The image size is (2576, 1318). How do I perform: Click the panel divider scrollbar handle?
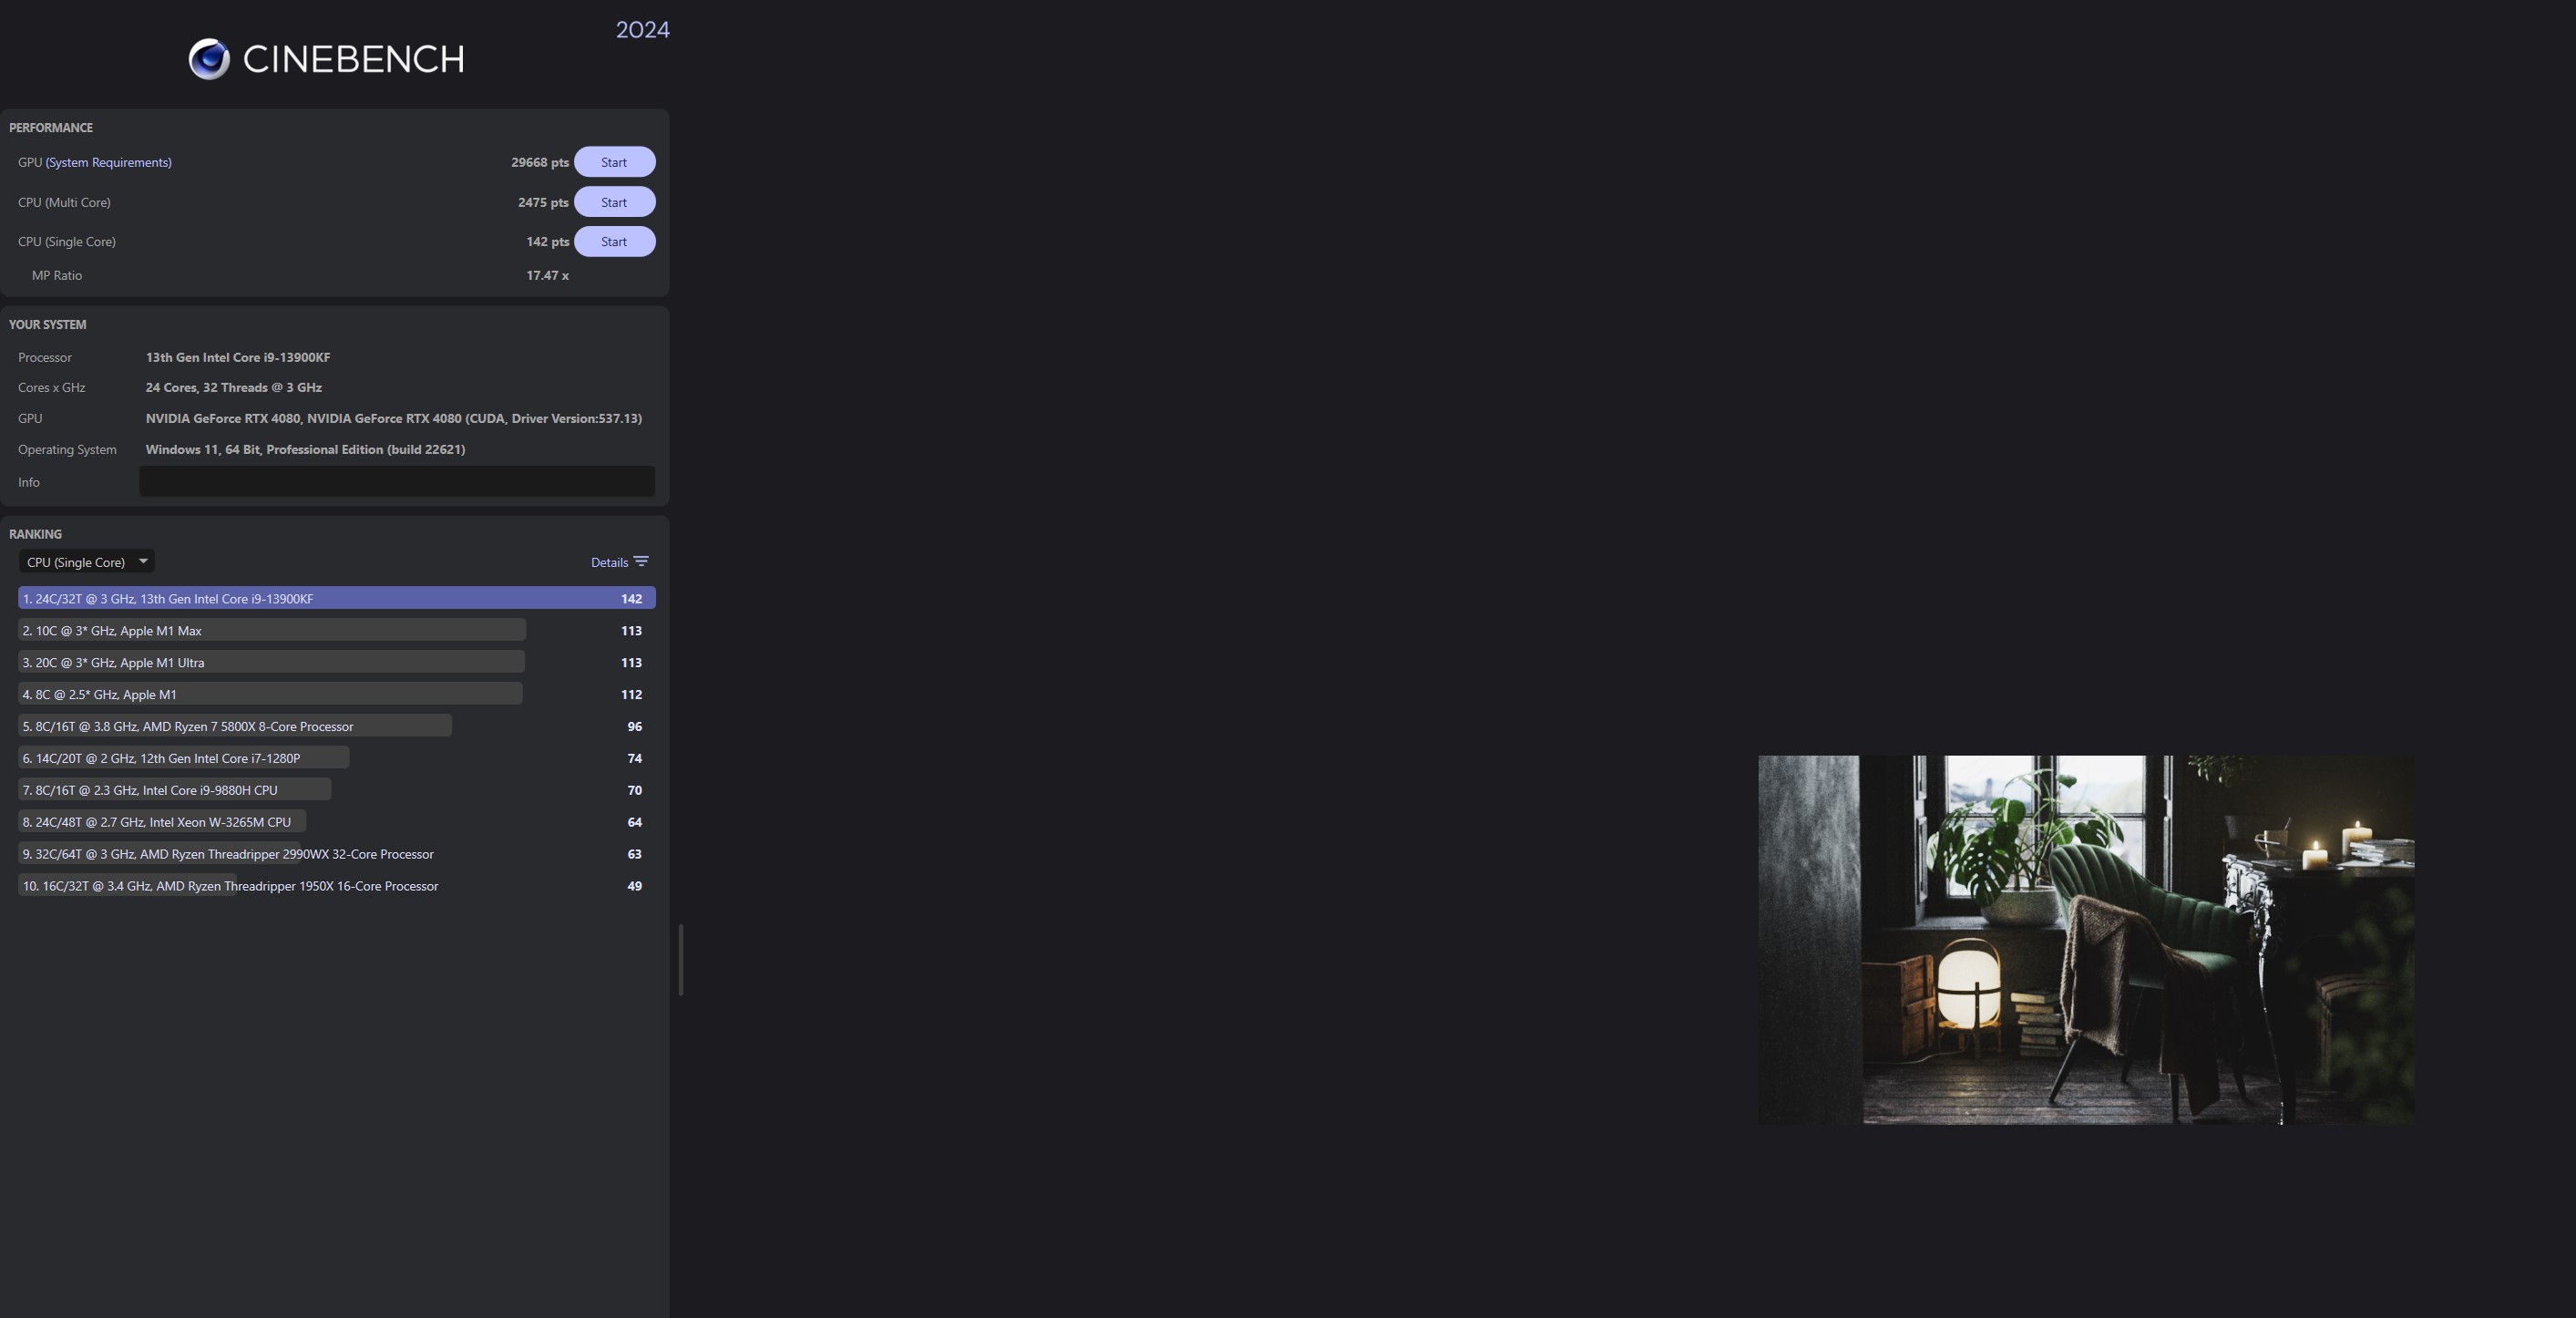(680, 960)
